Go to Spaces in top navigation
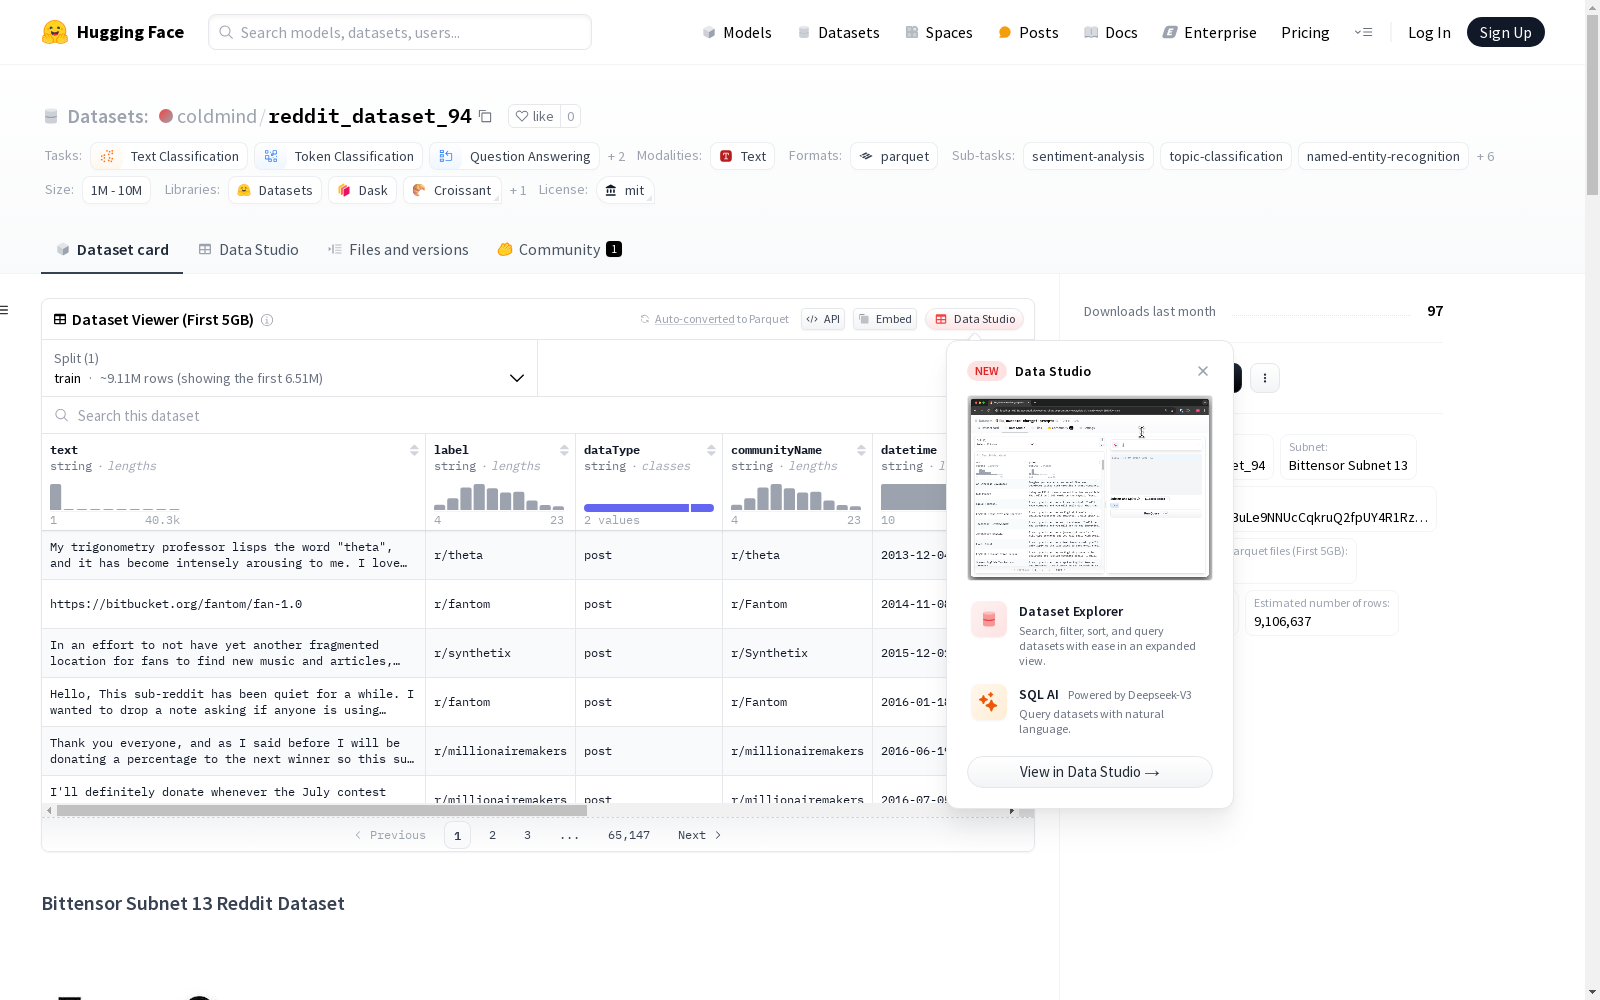The image size is (1600, 1000). tap(938, 32)
